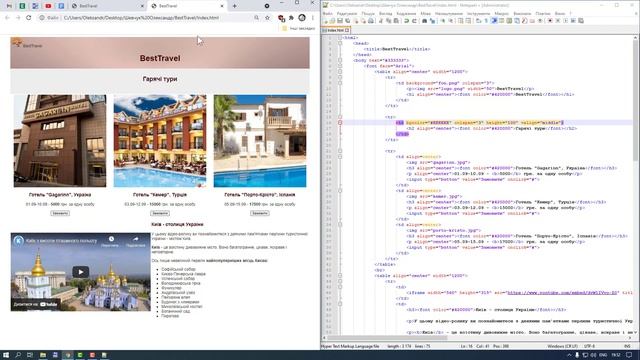The image size is (640, 360).
Task: Order the Gagarinn hotel with Замовити
Action: tap(60, 213)
